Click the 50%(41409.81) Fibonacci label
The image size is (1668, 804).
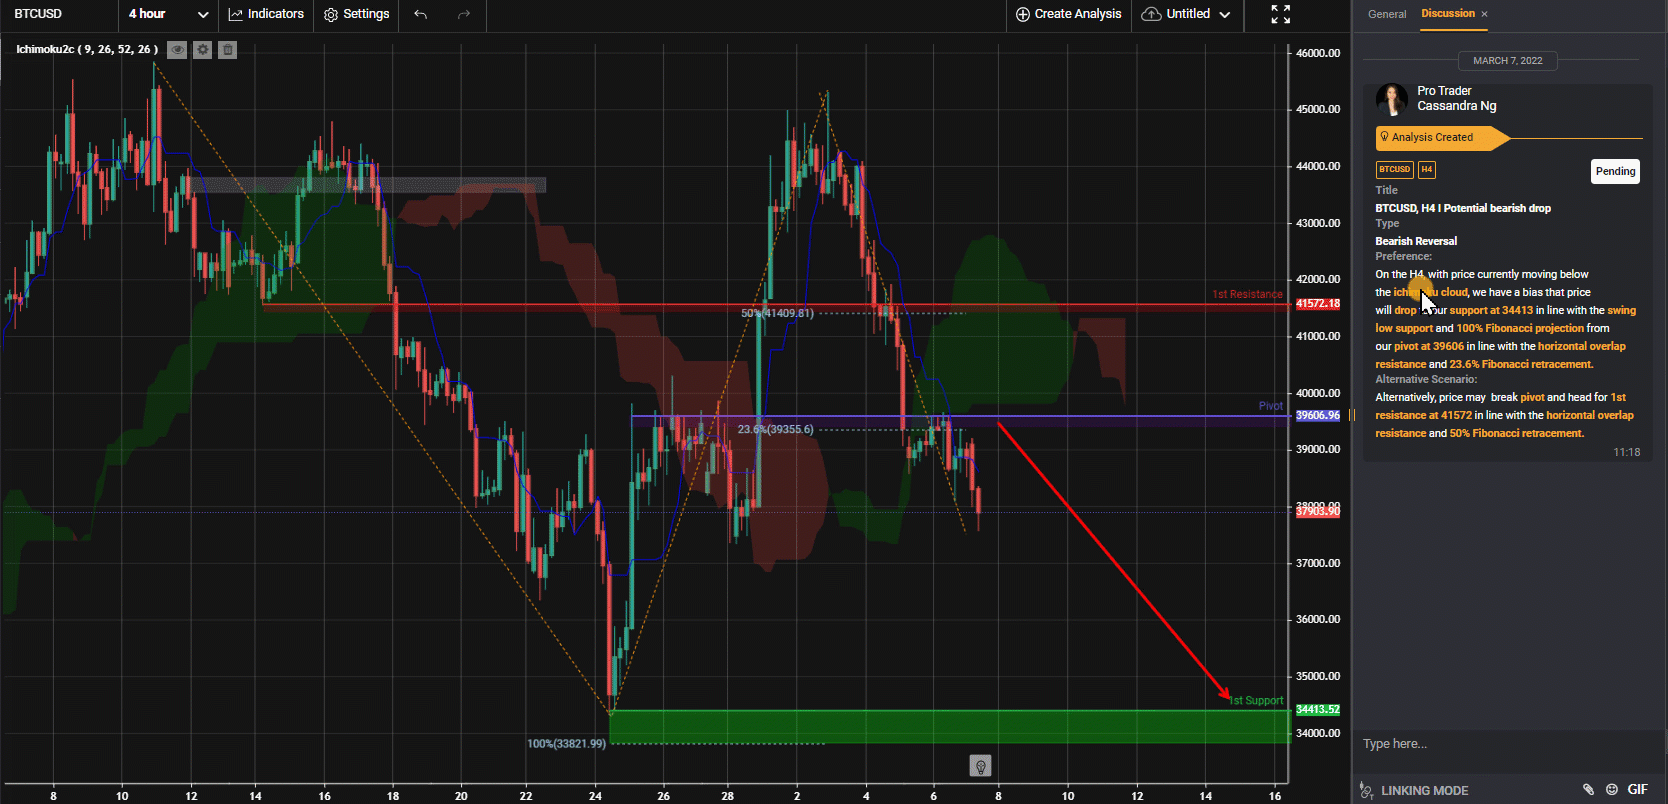pyautogui.click(x=777, y=313)
